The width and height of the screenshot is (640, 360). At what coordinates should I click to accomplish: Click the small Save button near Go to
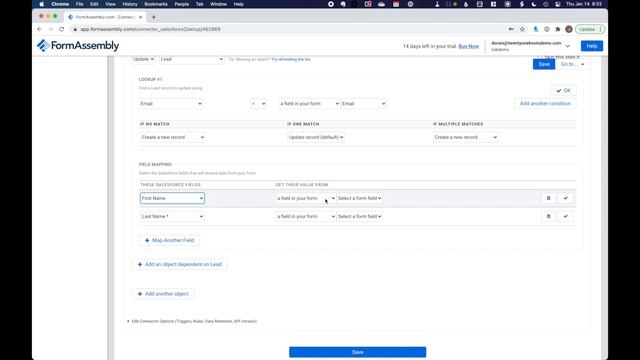point(544,64)
